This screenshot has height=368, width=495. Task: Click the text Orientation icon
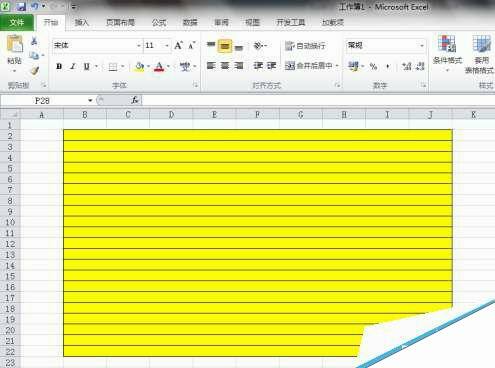point(258,45)
